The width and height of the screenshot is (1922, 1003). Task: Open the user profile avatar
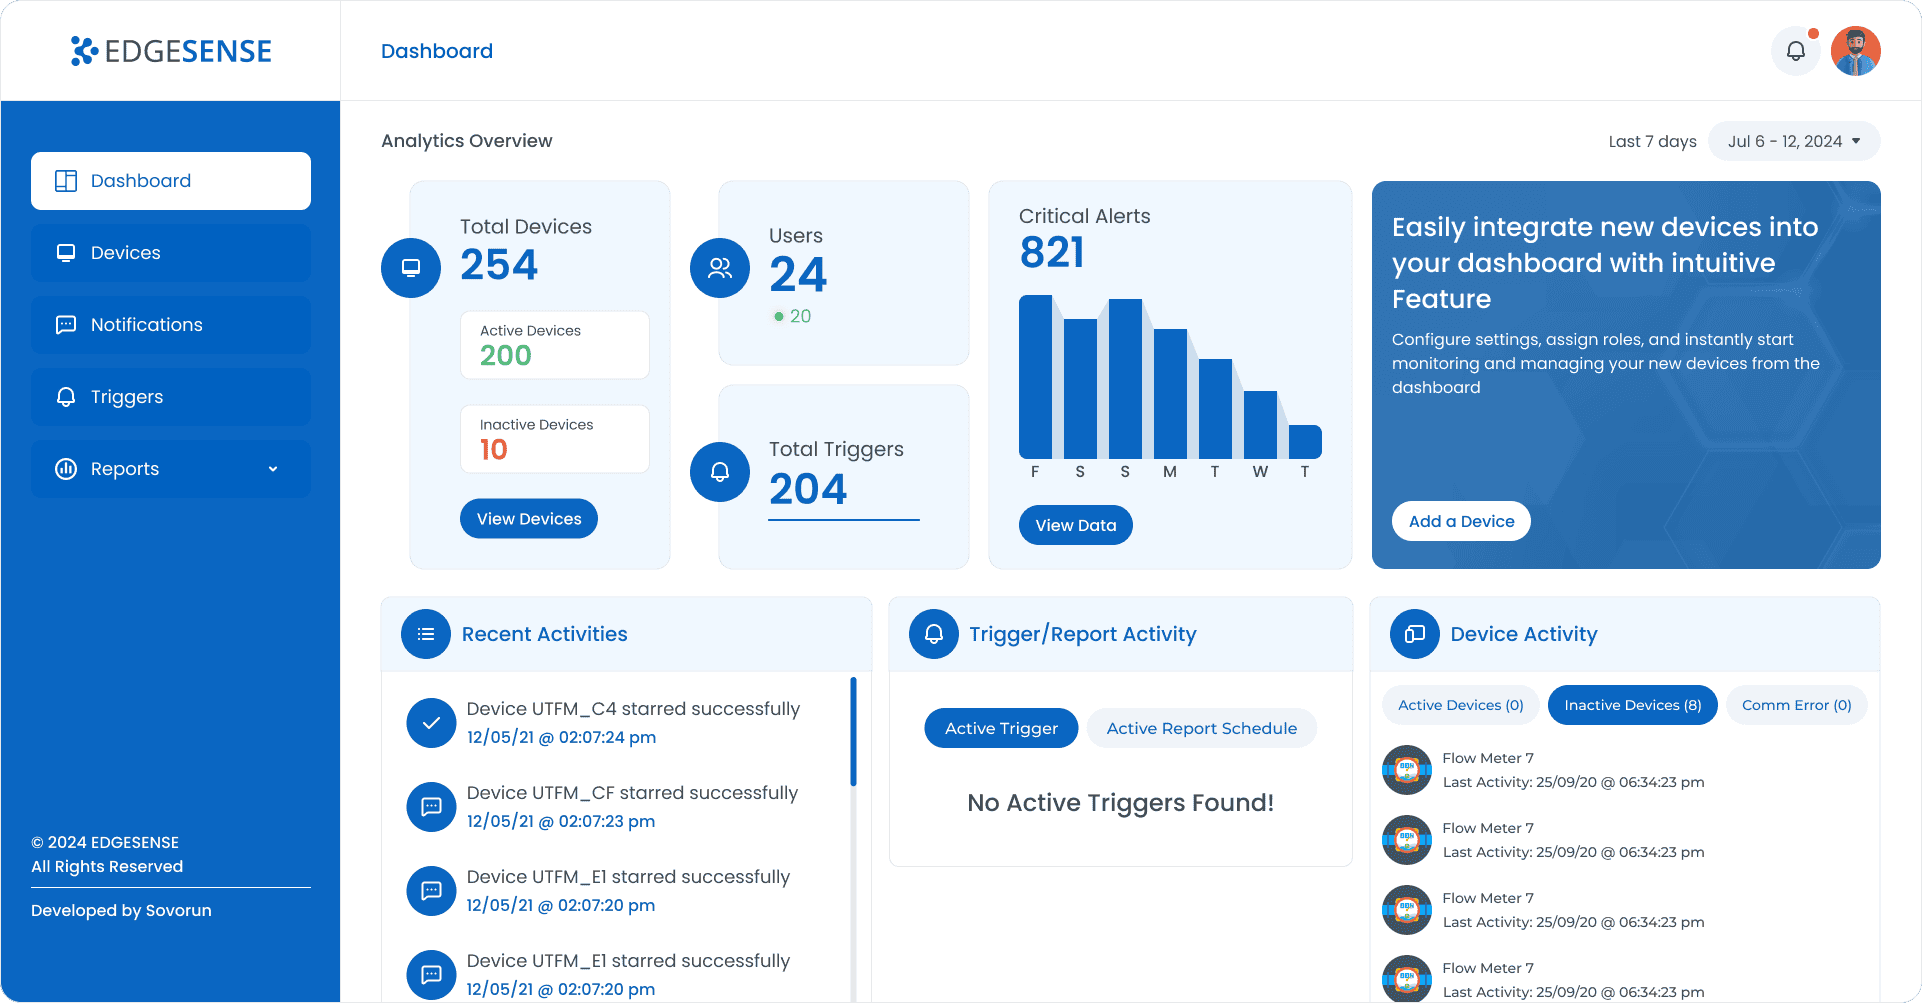(x=1855, y=51)
